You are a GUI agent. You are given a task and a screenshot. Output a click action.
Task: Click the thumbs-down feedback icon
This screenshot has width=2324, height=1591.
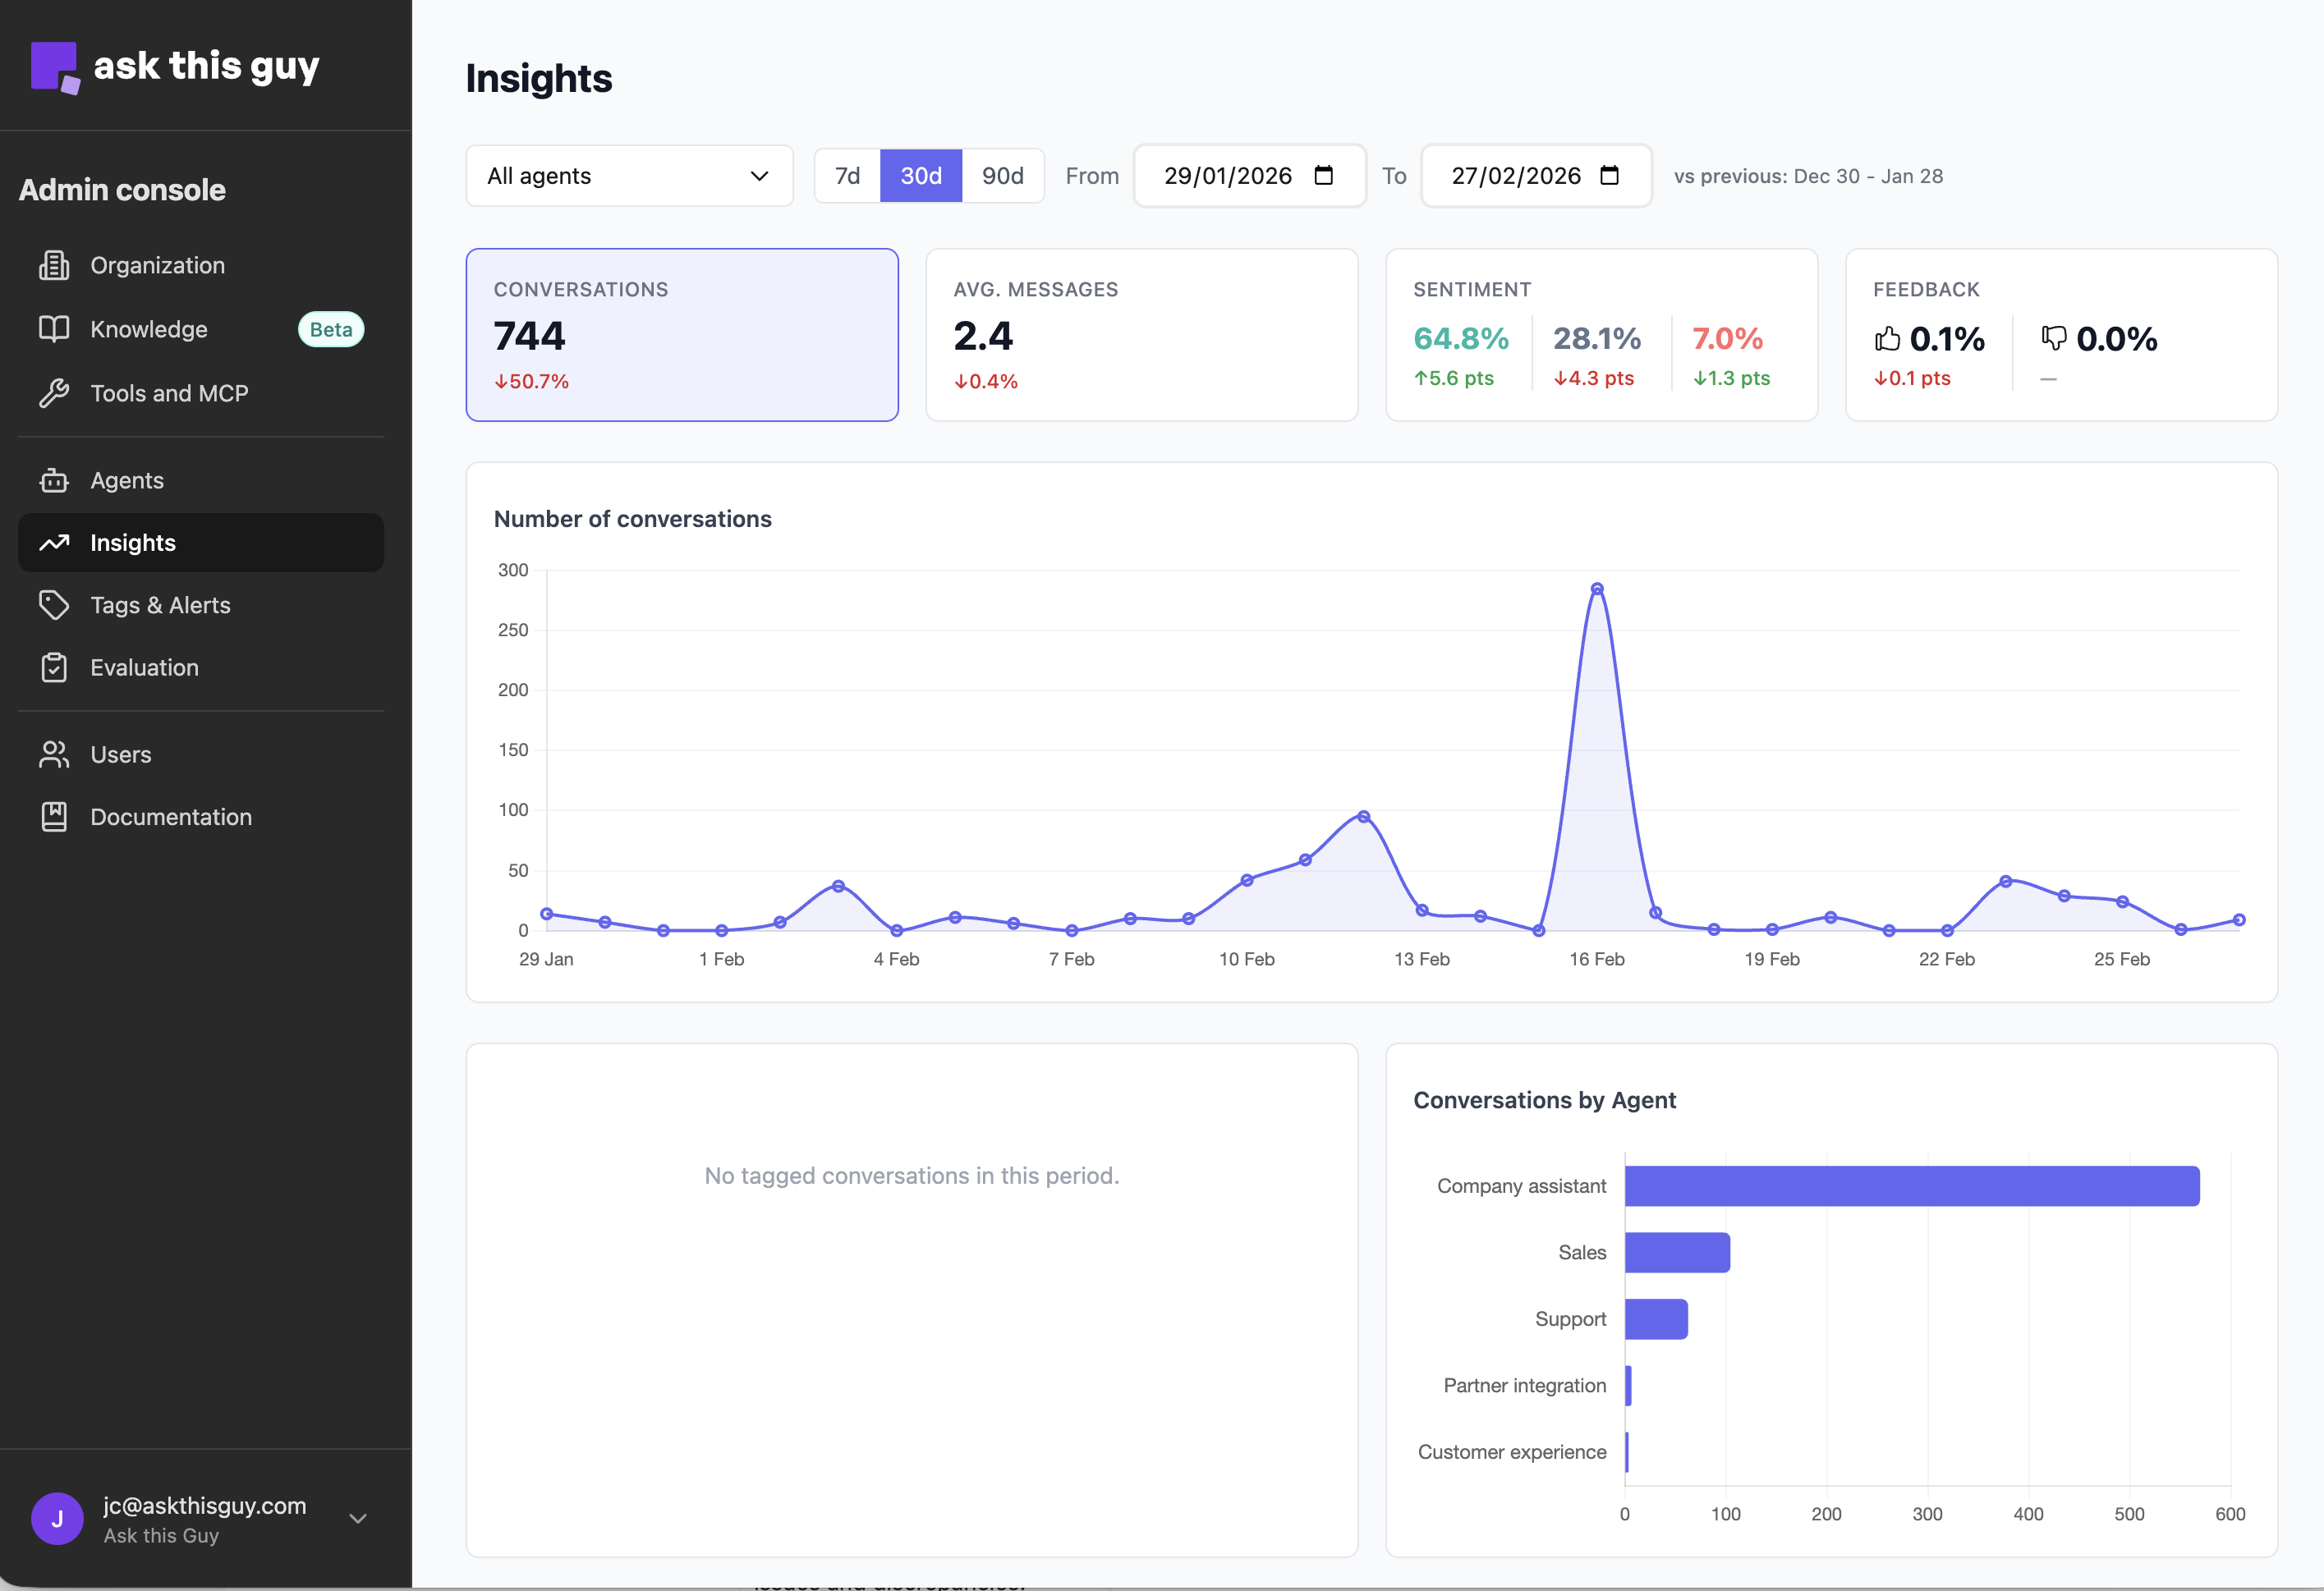coord(2053,339)
